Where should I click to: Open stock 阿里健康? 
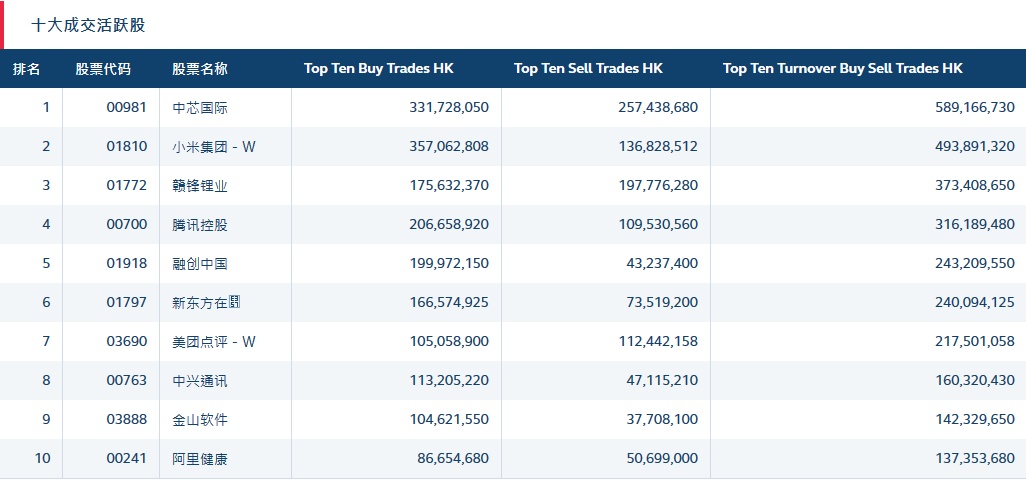(200, 459)
